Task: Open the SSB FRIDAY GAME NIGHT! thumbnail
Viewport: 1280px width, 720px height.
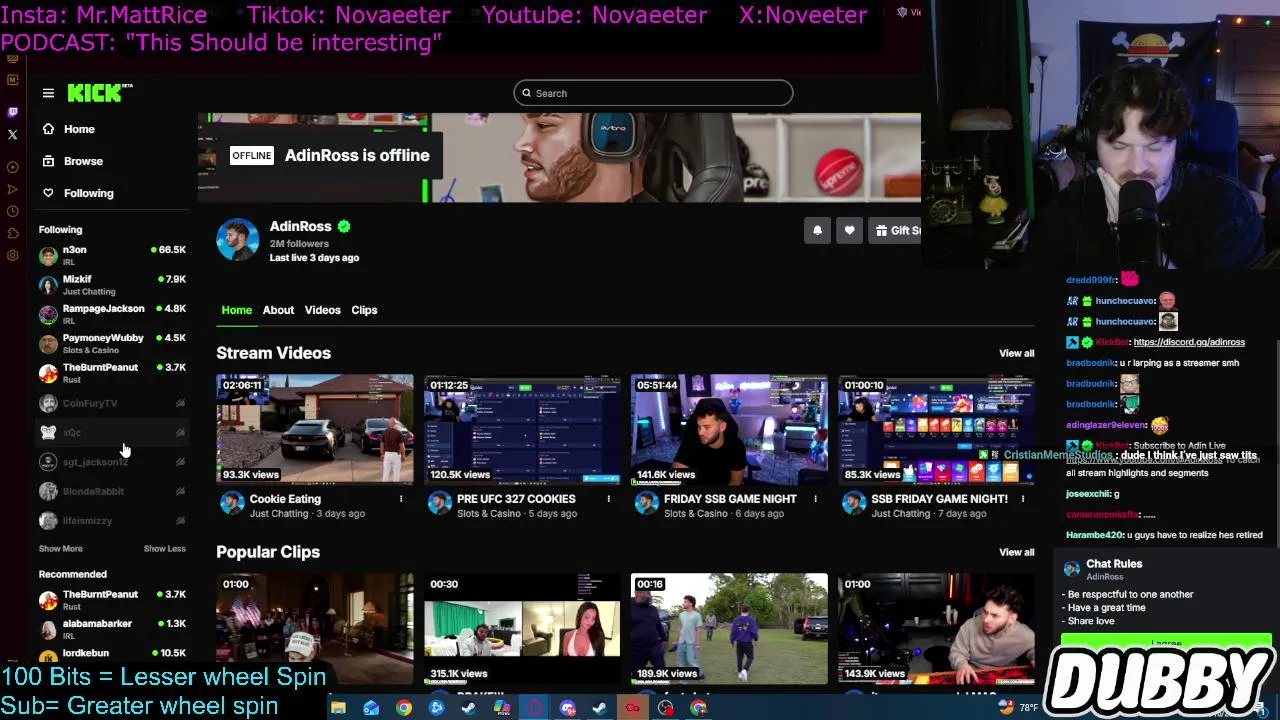Action: coord(936,429)
